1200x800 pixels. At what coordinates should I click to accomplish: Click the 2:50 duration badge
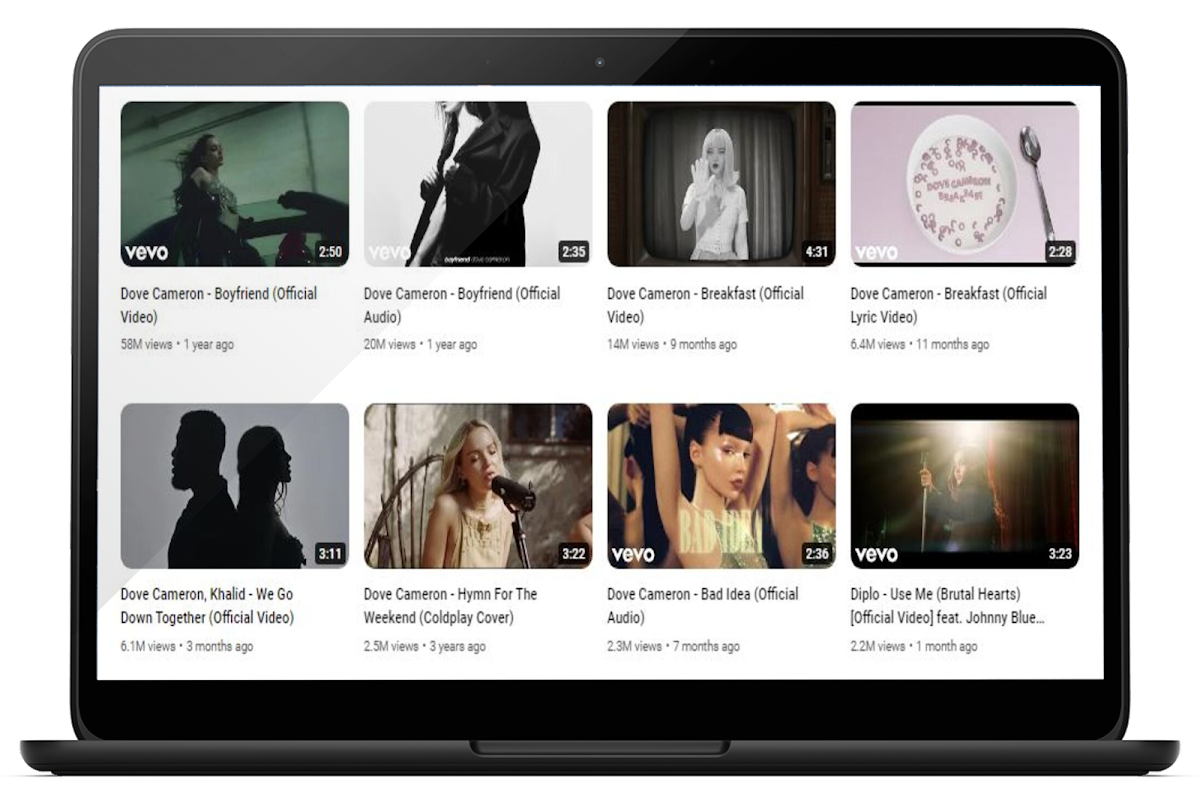(330, 252)
